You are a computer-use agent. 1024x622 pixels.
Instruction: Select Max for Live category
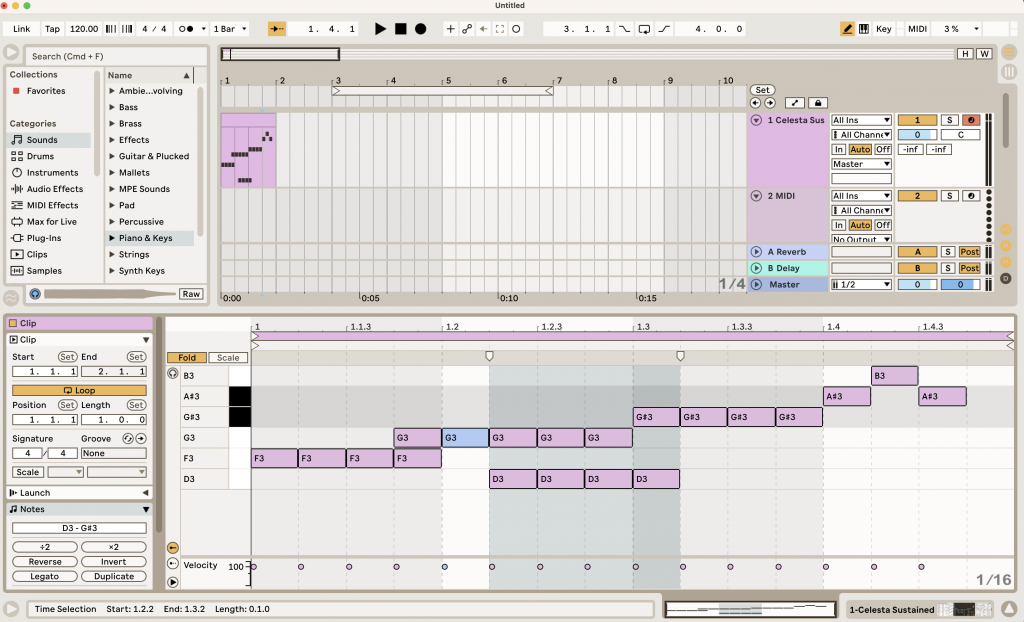pyautogui.click(x=52, y=221)
